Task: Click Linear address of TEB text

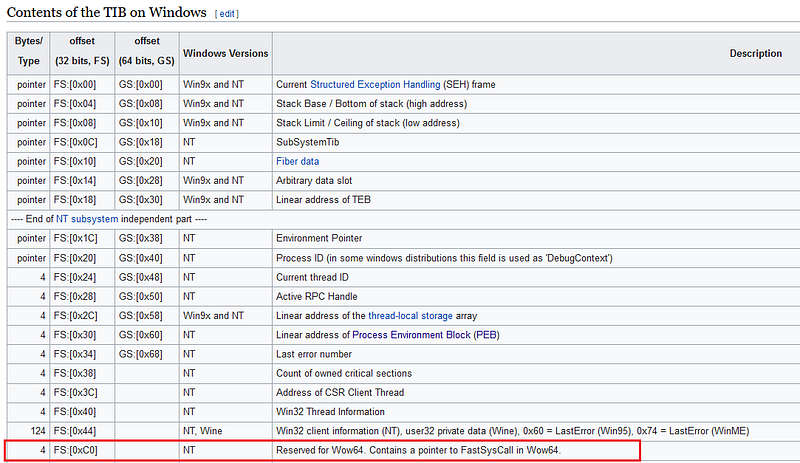Action: [323, 200]
